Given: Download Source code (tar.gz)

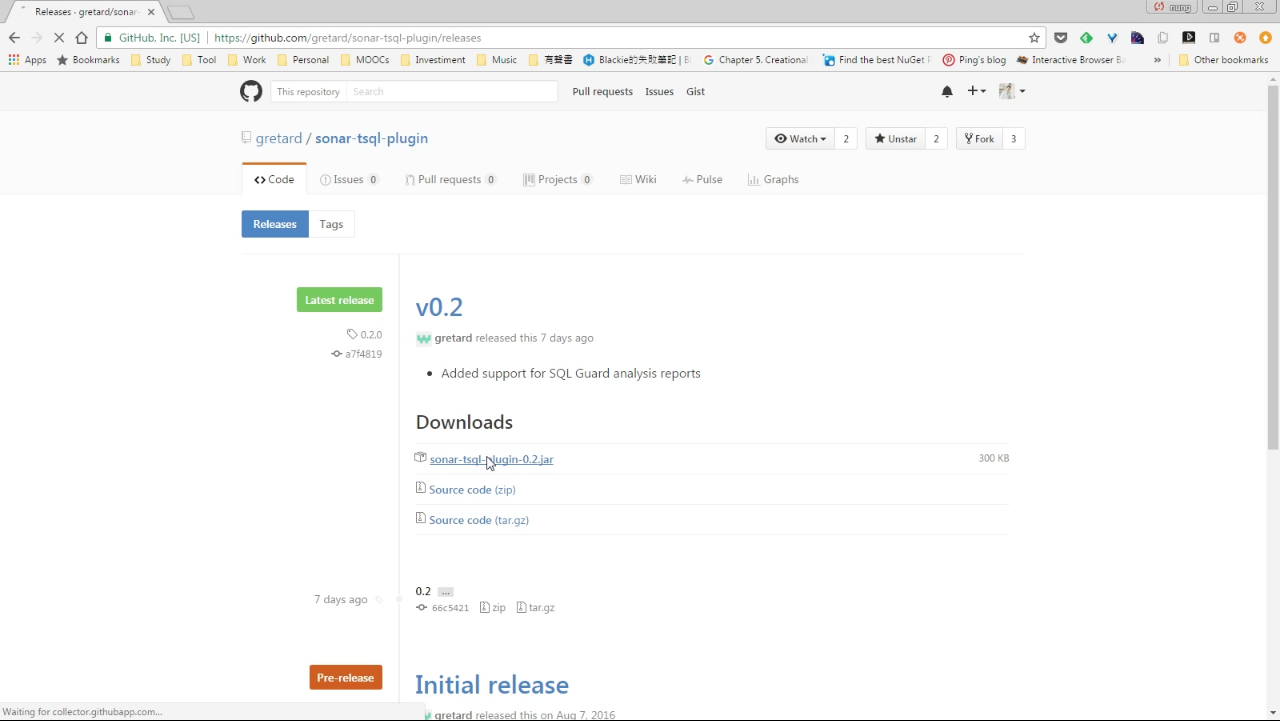Looking at the screenshot, I should (x=479, y=520).
